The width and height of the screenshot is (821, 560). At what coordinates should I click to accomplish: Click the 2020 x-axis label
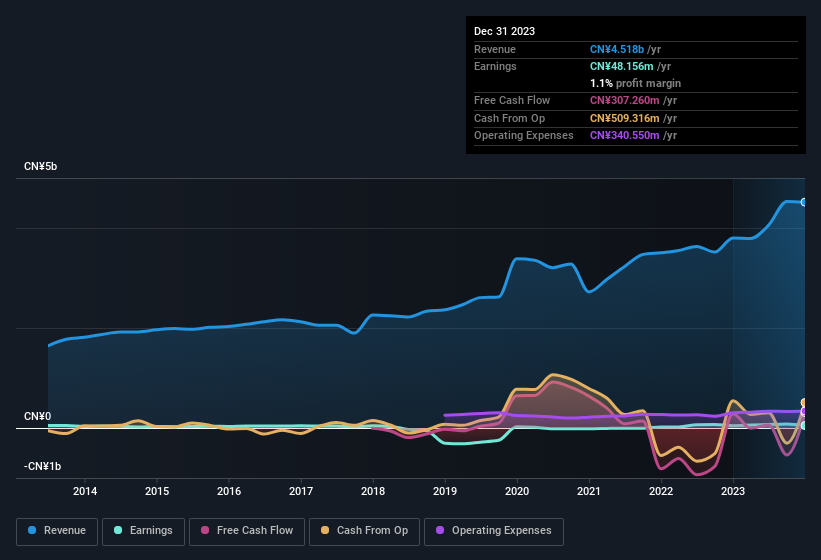point(517,491)
